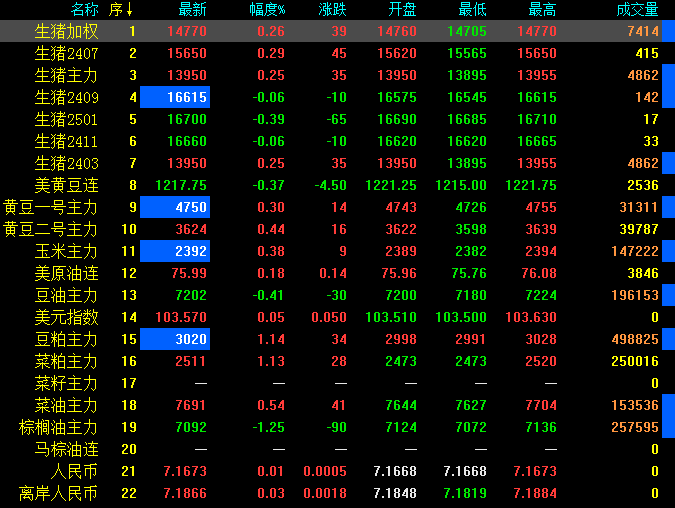Select the 人民币 row name

coord(74,471)
